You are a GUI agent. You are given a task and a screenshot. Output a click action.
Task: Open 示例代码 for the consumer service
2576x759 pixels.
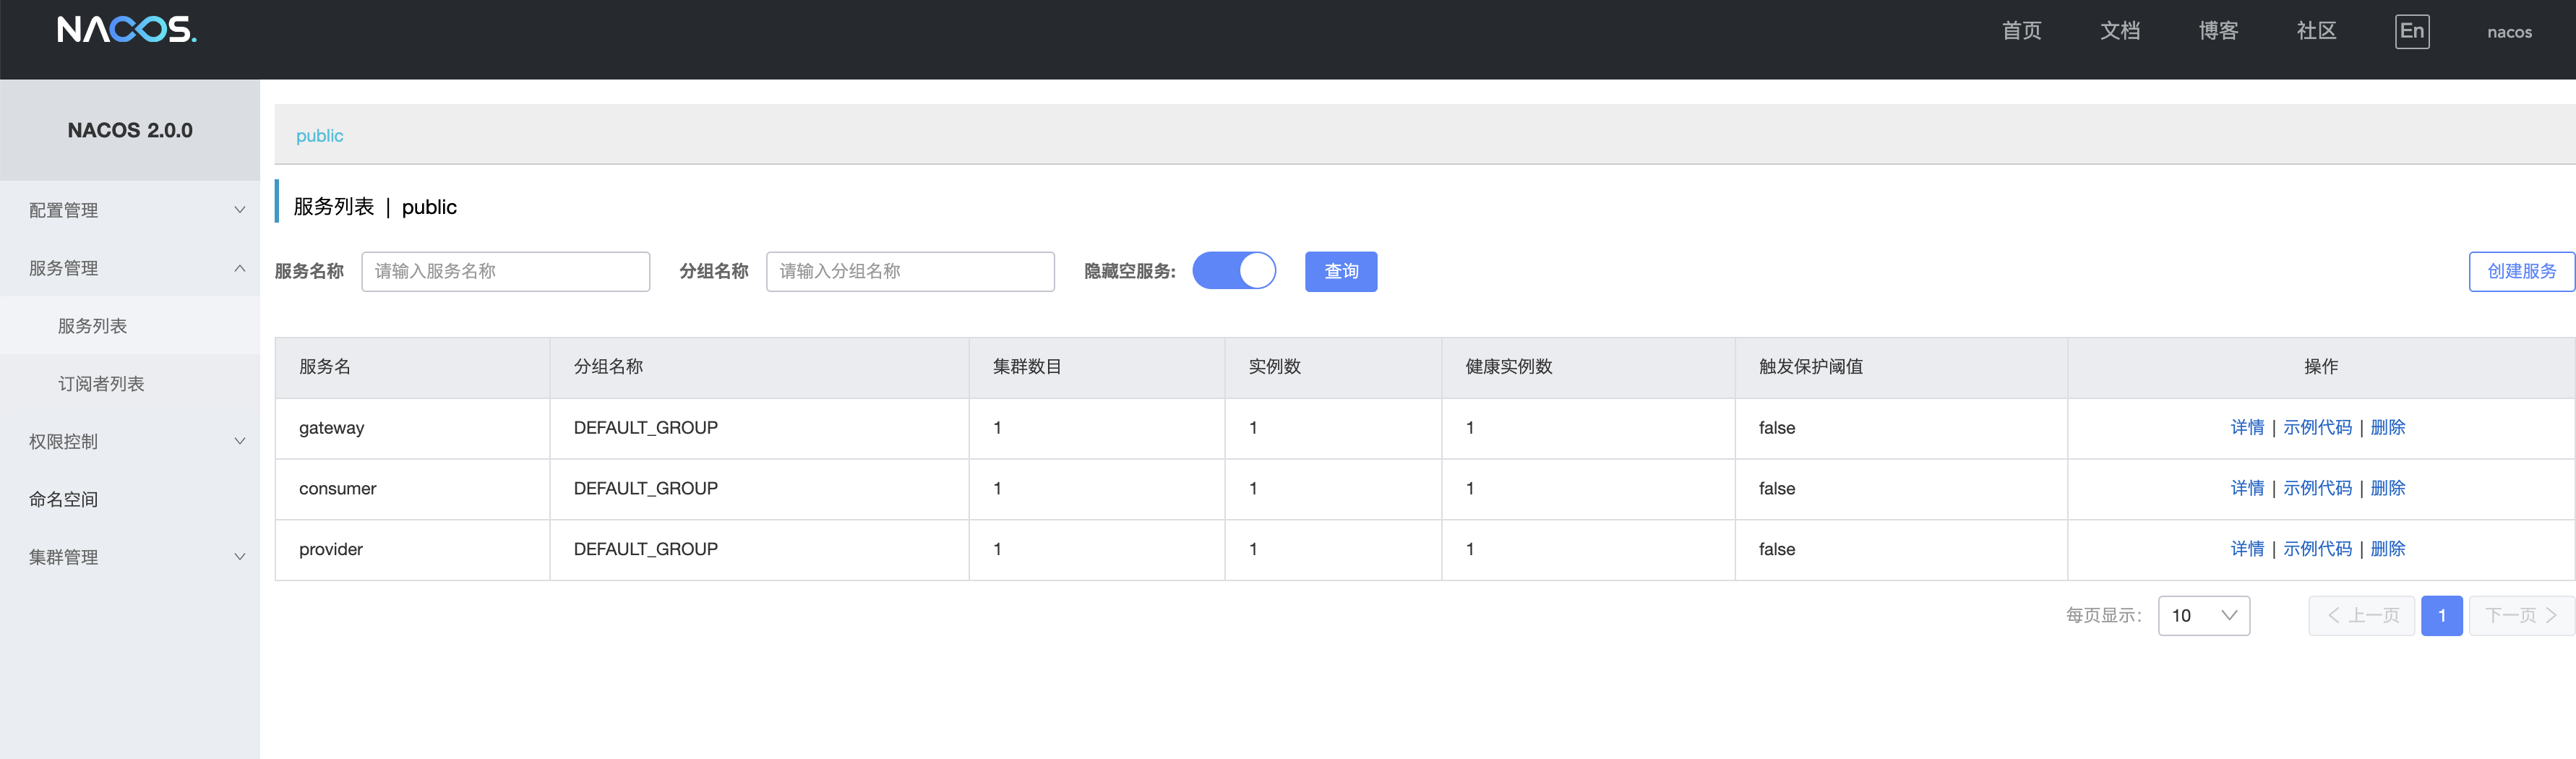point(2316,488)
